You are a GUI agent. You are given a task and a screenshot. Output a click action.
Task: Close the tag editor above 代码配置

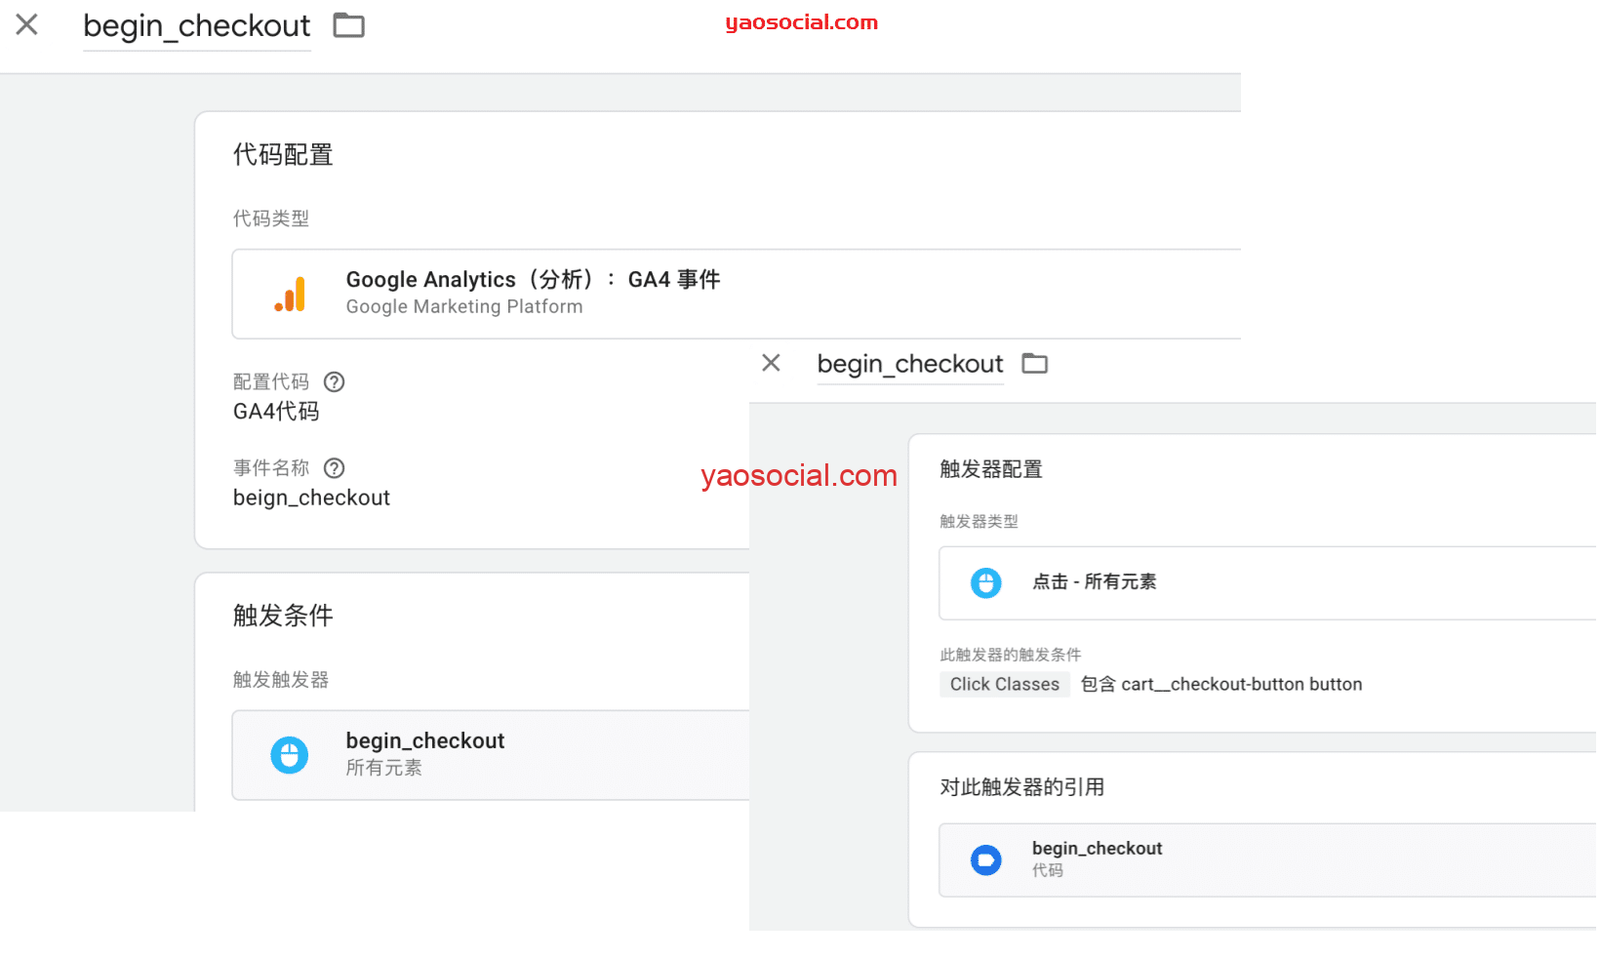click(x=27, y=25)
